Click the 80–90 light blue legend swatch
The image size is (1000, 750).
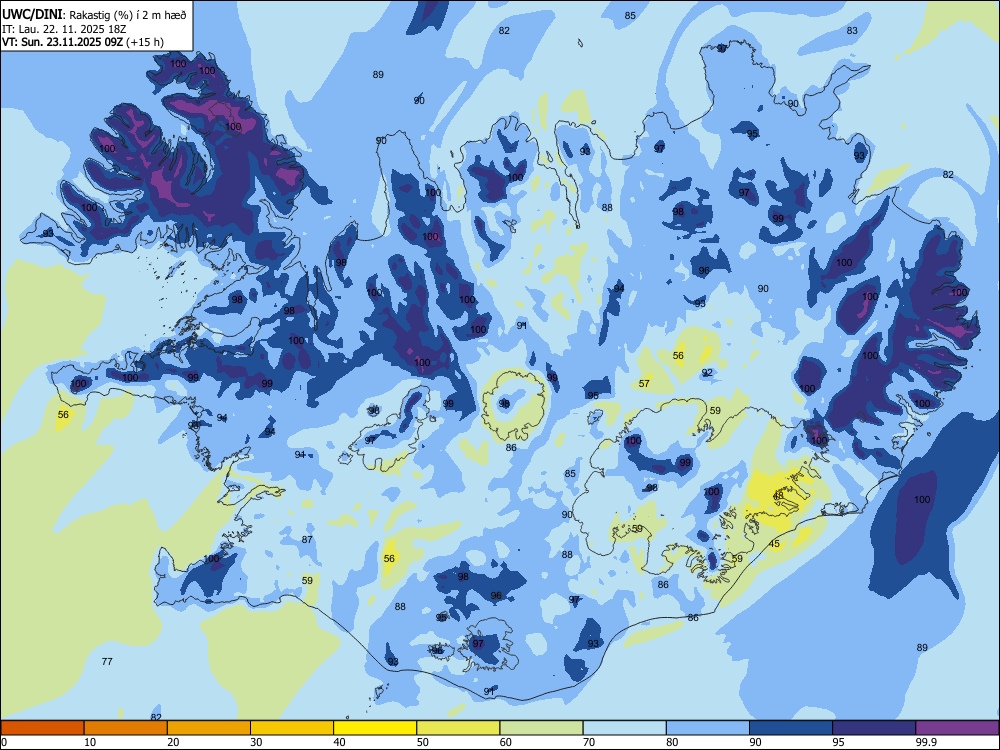pyautogui.click(x=708, y=728)
